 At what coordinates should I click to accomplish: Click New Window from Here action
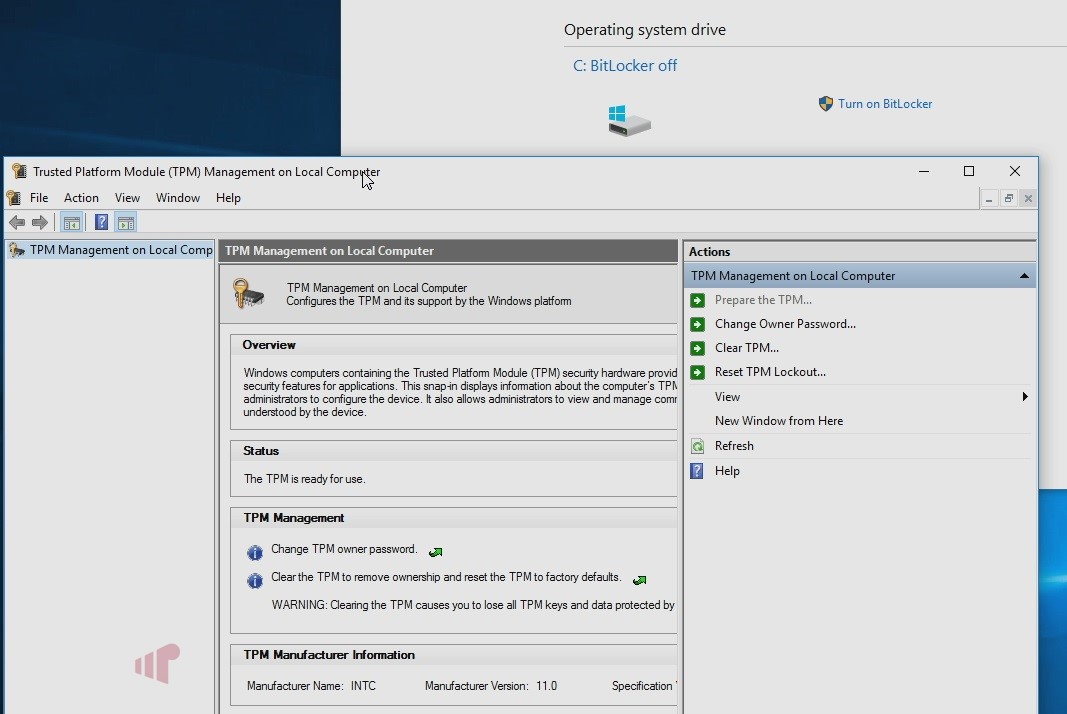coord(778,421)
